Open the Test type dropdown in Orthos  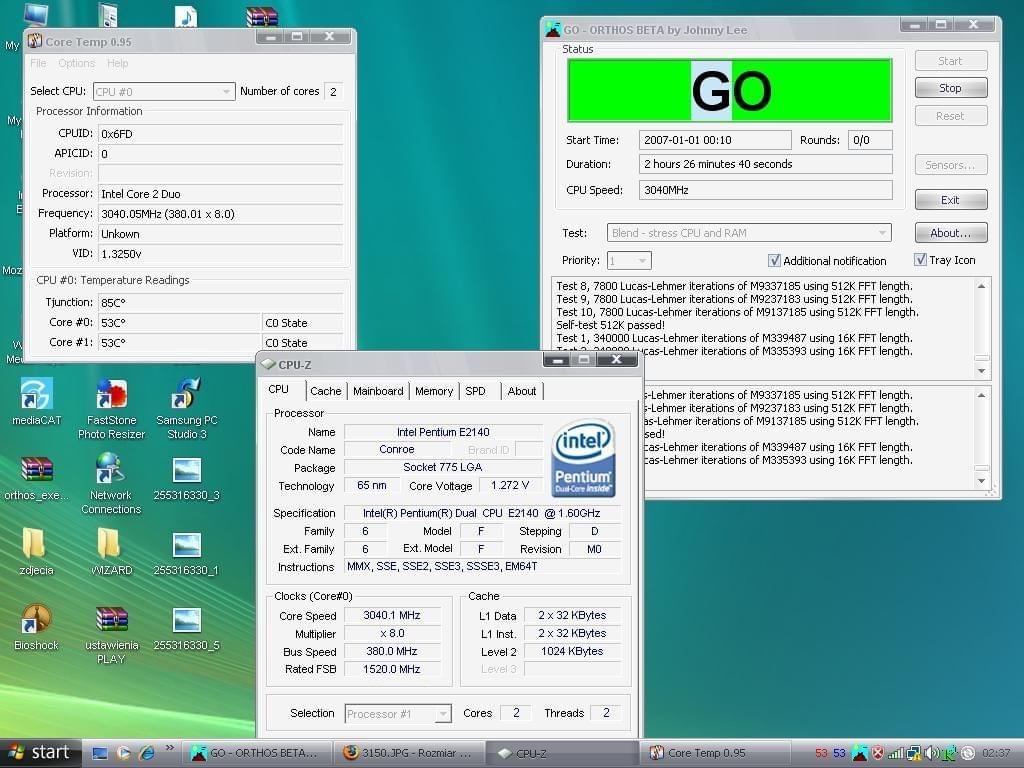pyautogui.click(x=748, y=233)
